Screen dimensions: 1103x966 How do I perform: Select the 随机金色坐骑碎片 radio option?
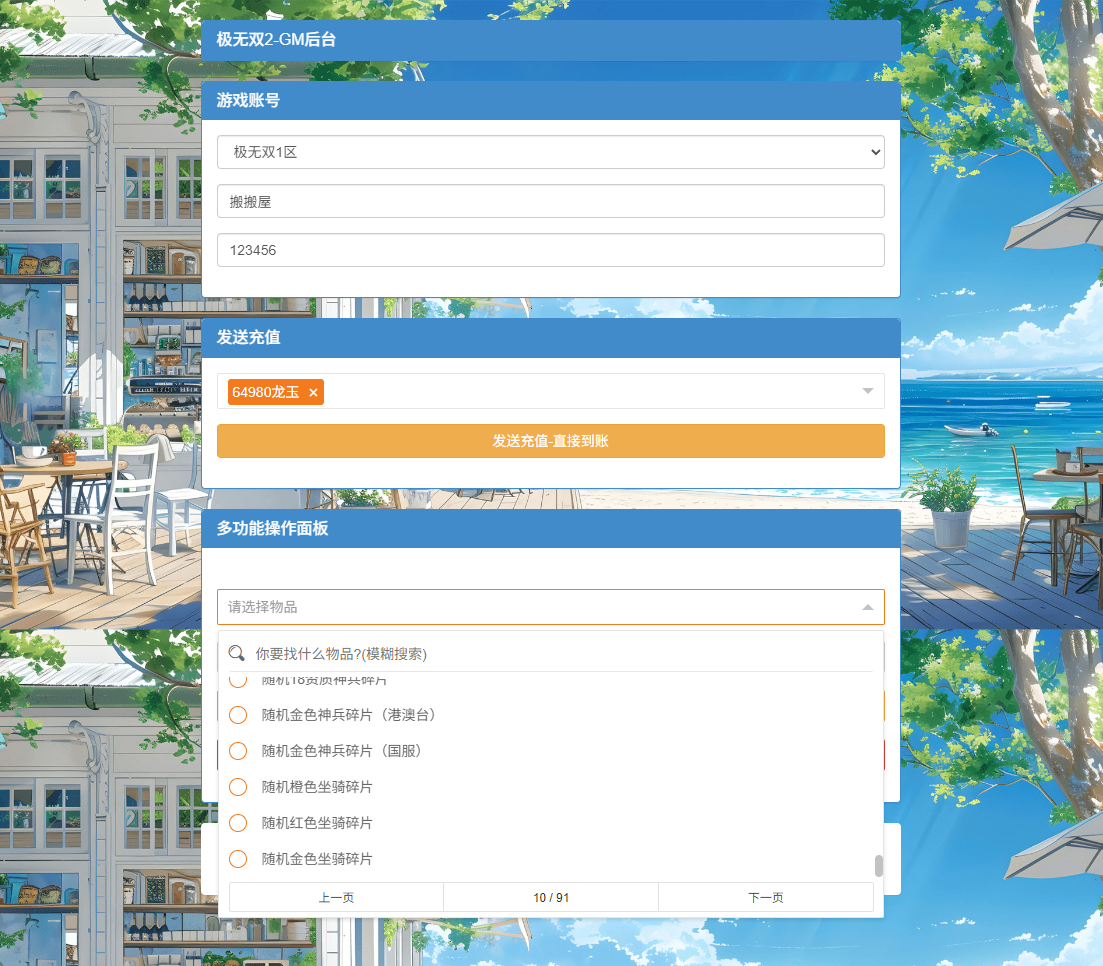238,859
